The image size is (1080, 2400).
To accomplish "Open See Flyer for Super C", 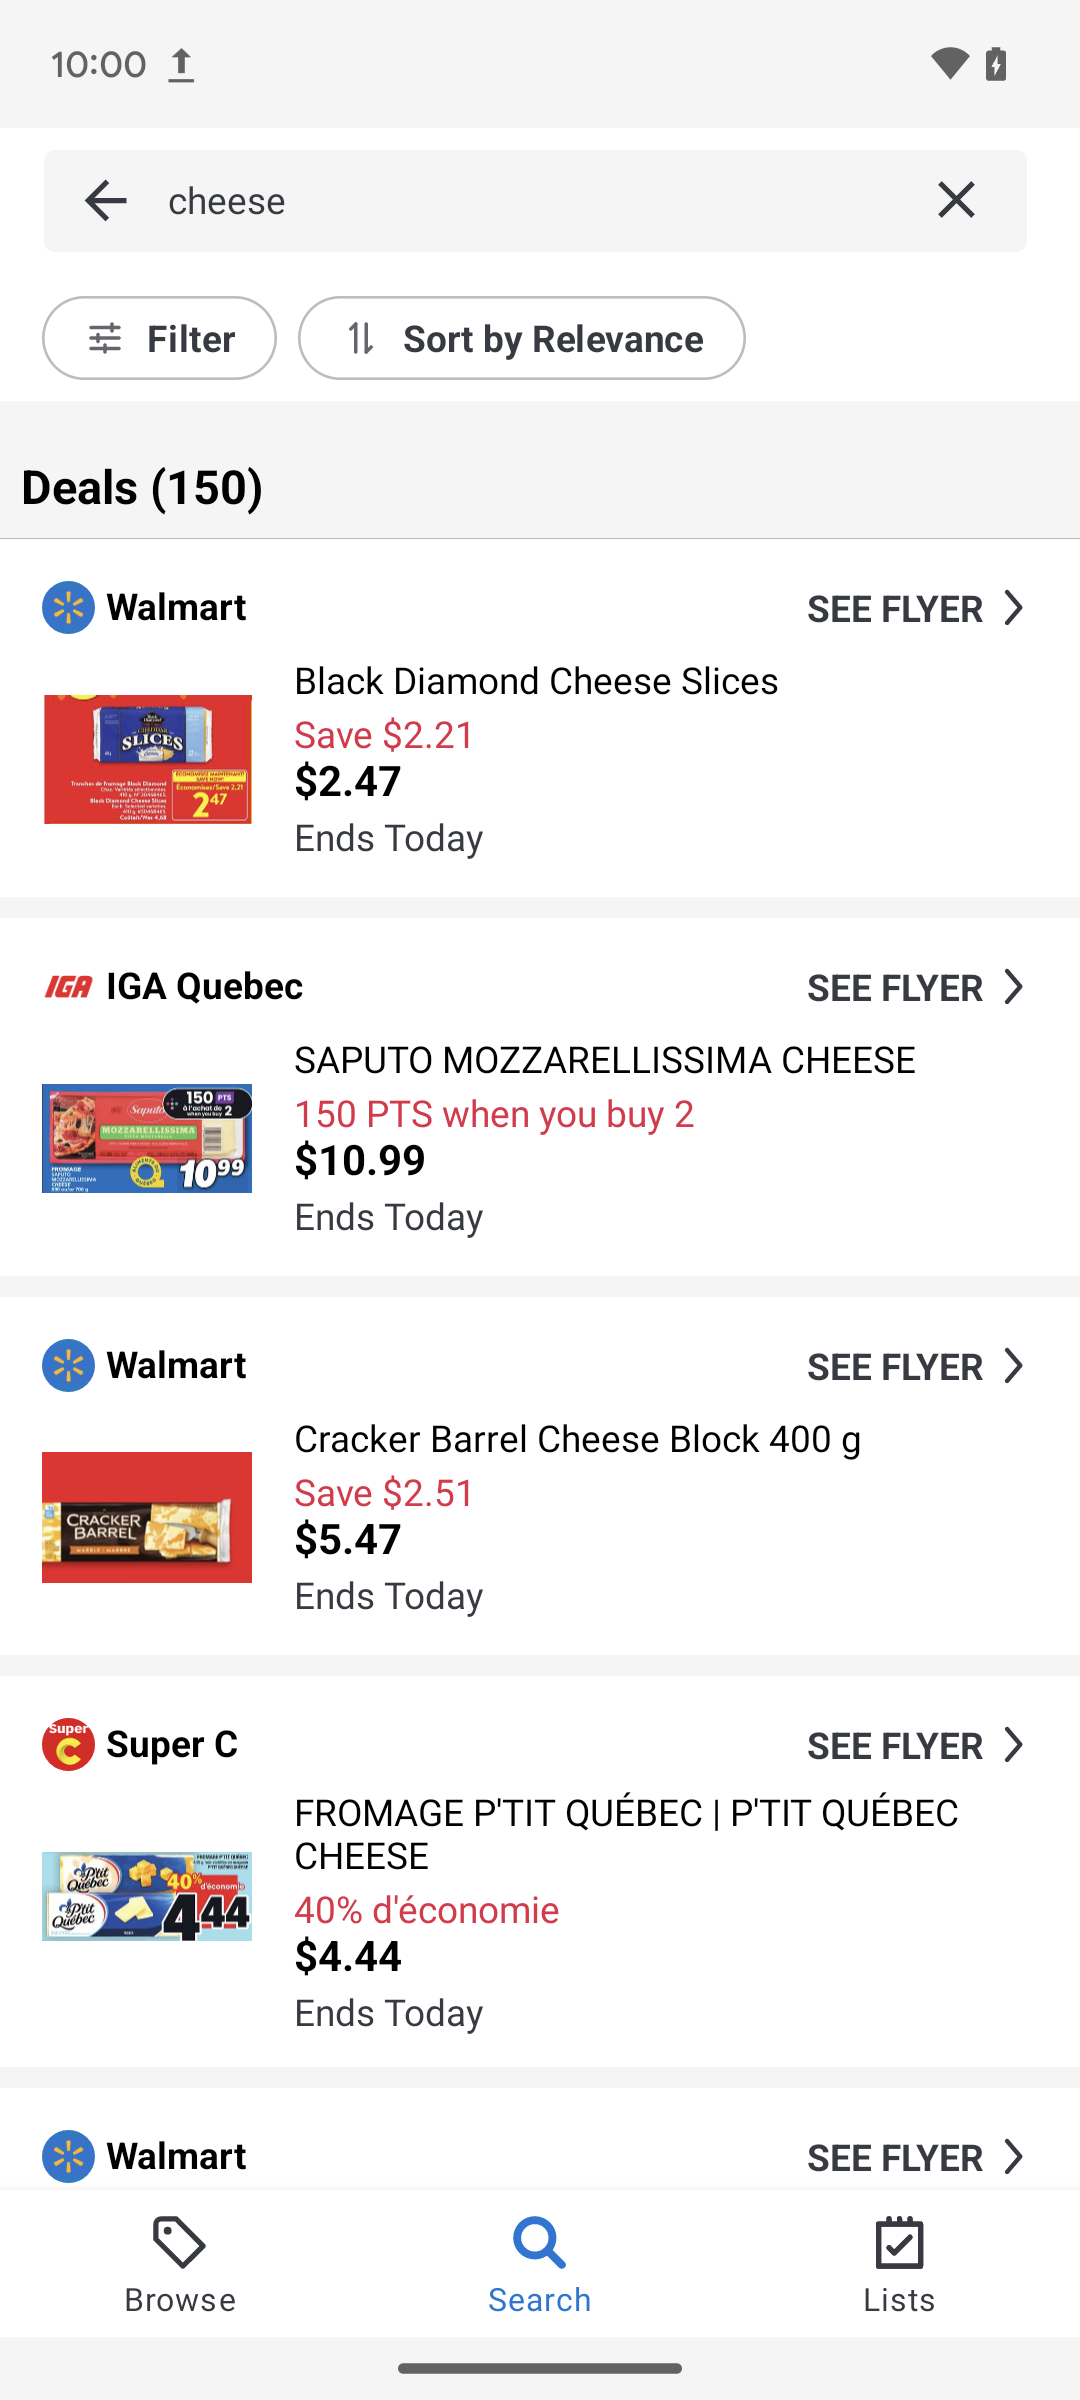I will 915,1745.
